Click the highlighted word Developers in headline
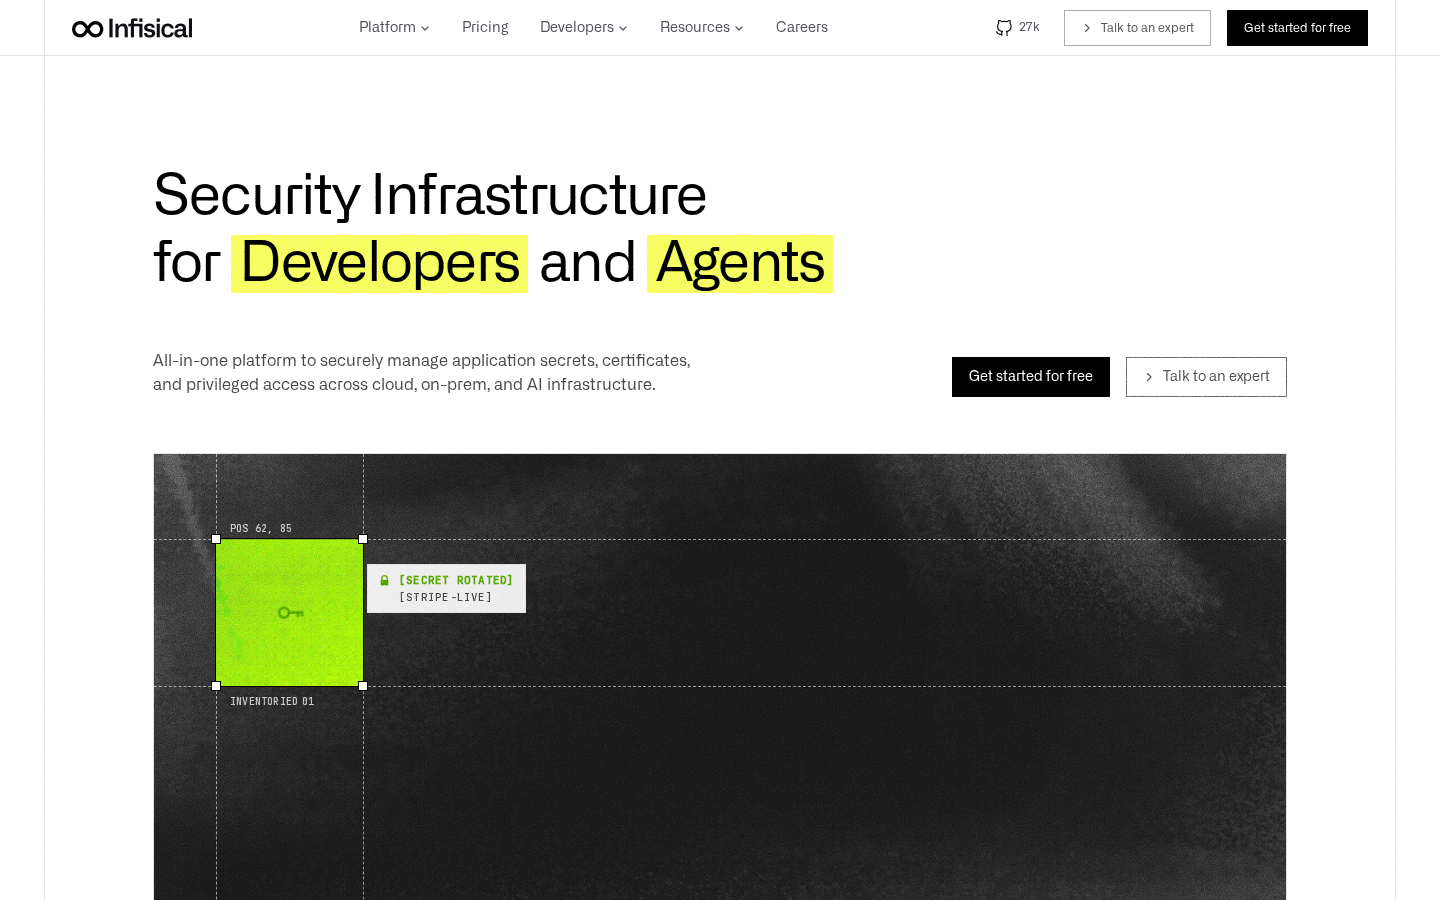 380,263
